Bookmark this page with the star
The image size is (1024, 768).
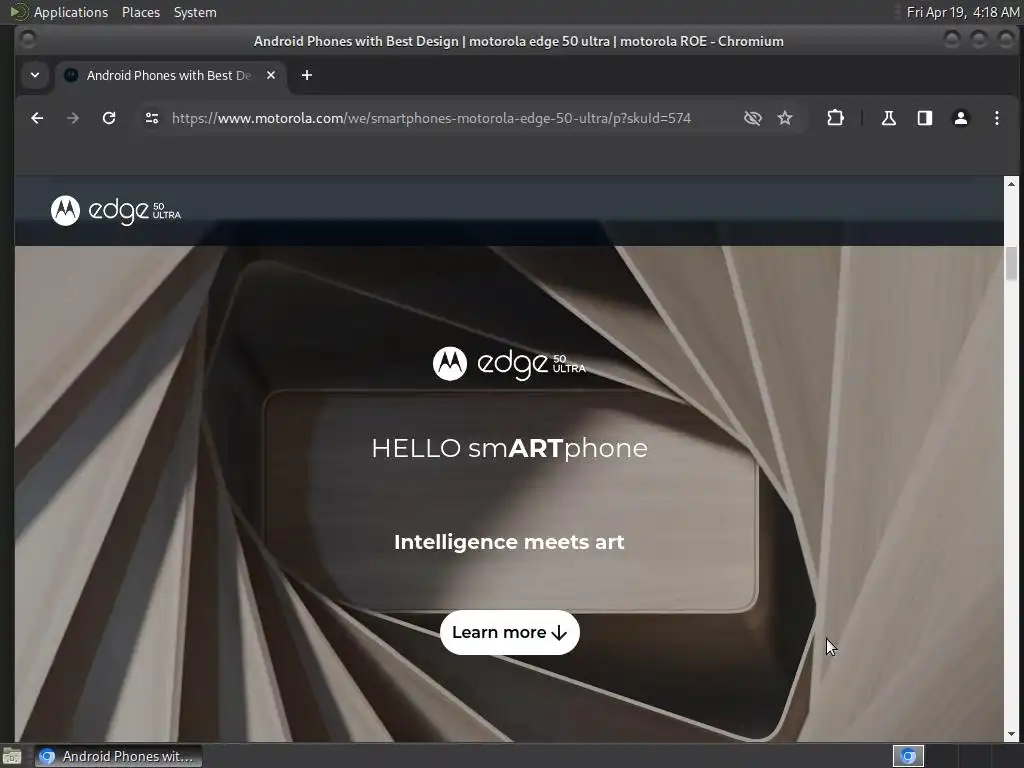(x=785, y=118)
